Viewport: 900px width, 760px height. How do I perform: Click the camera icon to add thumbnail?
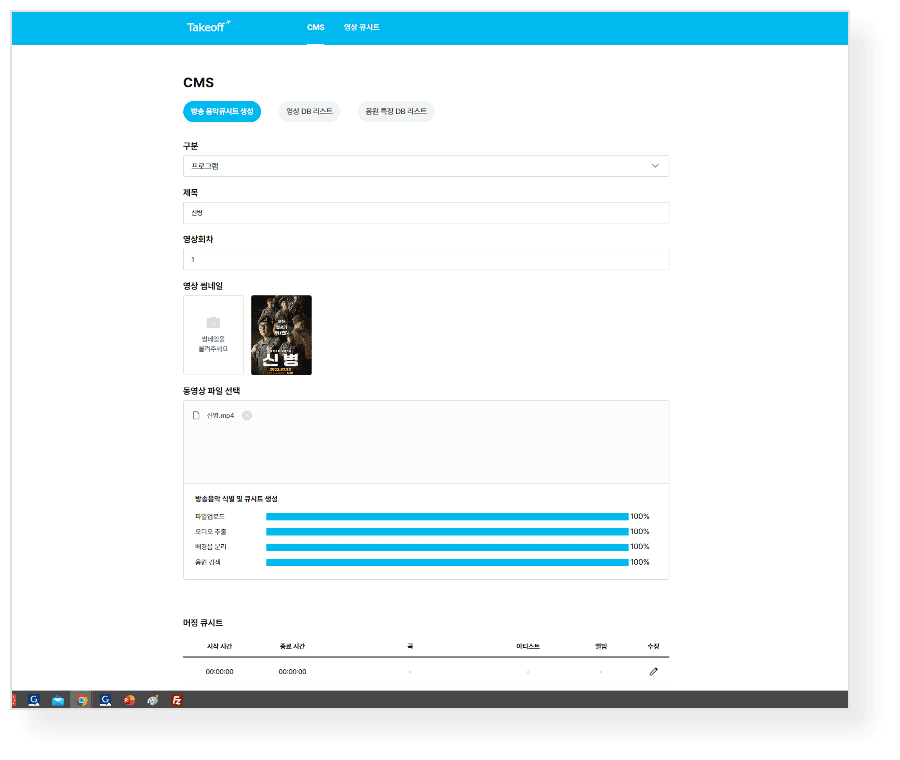pyautogui.click(x=213, y=323)
